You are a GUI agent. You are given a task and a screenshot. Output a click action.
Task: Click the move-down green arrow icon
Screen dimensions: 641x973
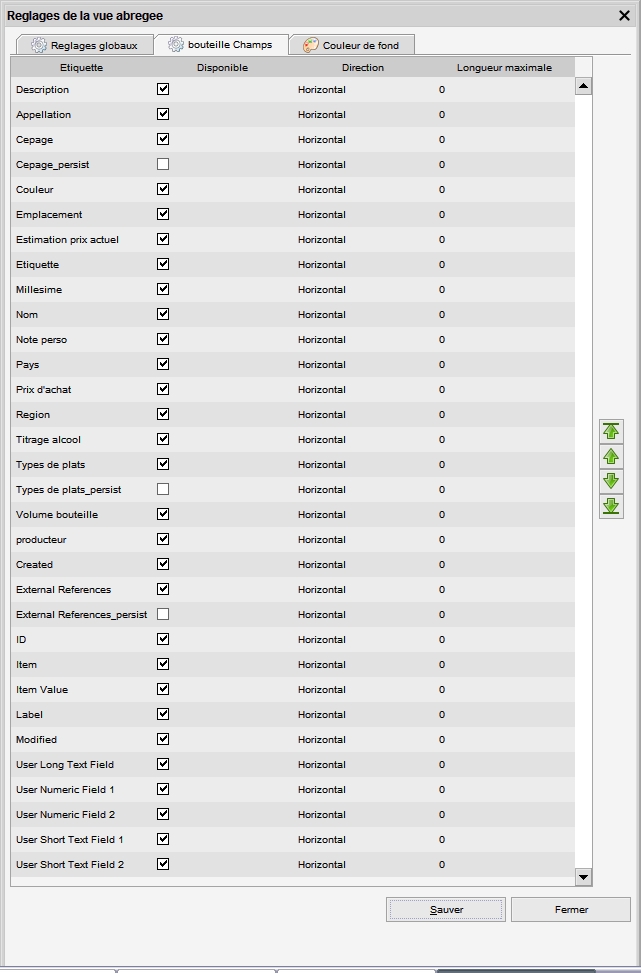[611, 481]
